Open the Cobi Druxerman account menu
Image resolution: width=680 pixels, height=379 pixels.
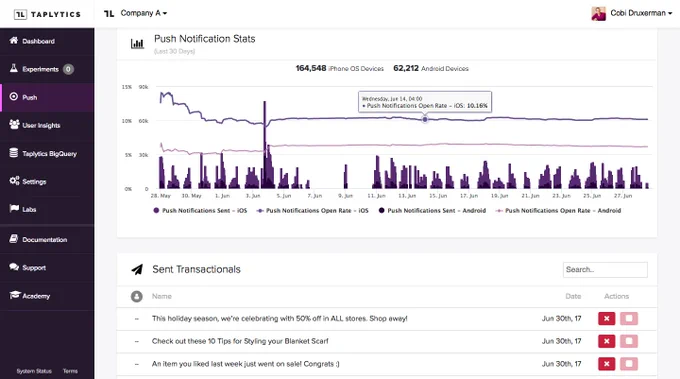[632, 13]
